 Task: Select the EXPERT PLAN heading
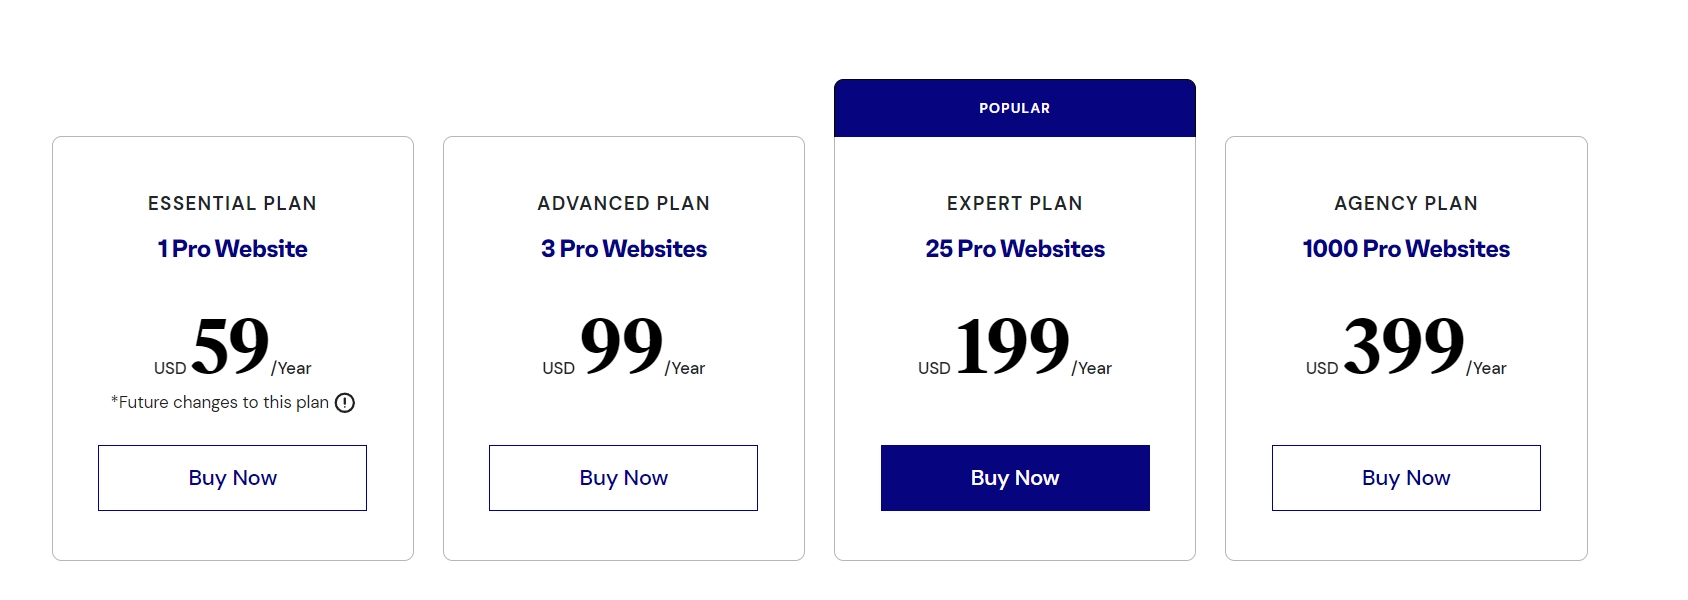point(1014,203)
